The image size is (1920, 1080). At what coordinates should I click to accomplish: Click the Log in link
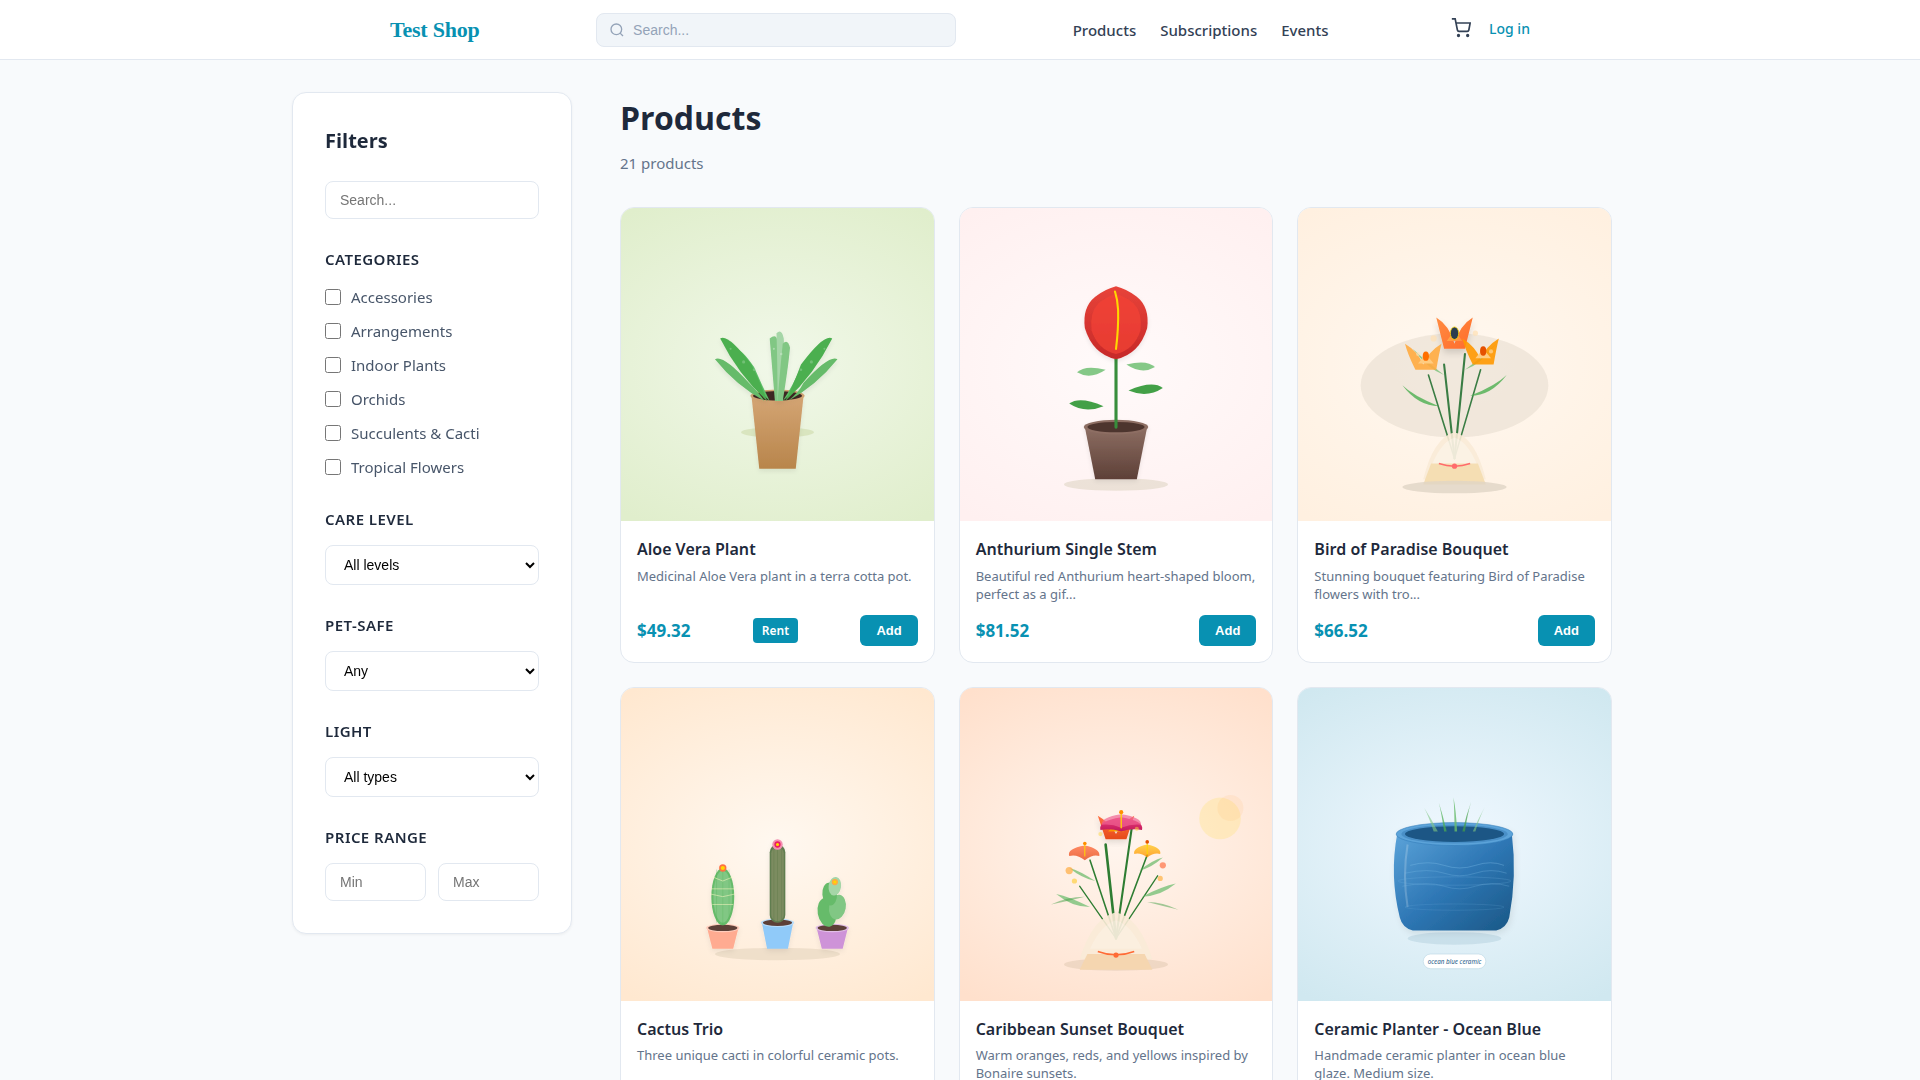point(1509,29)
